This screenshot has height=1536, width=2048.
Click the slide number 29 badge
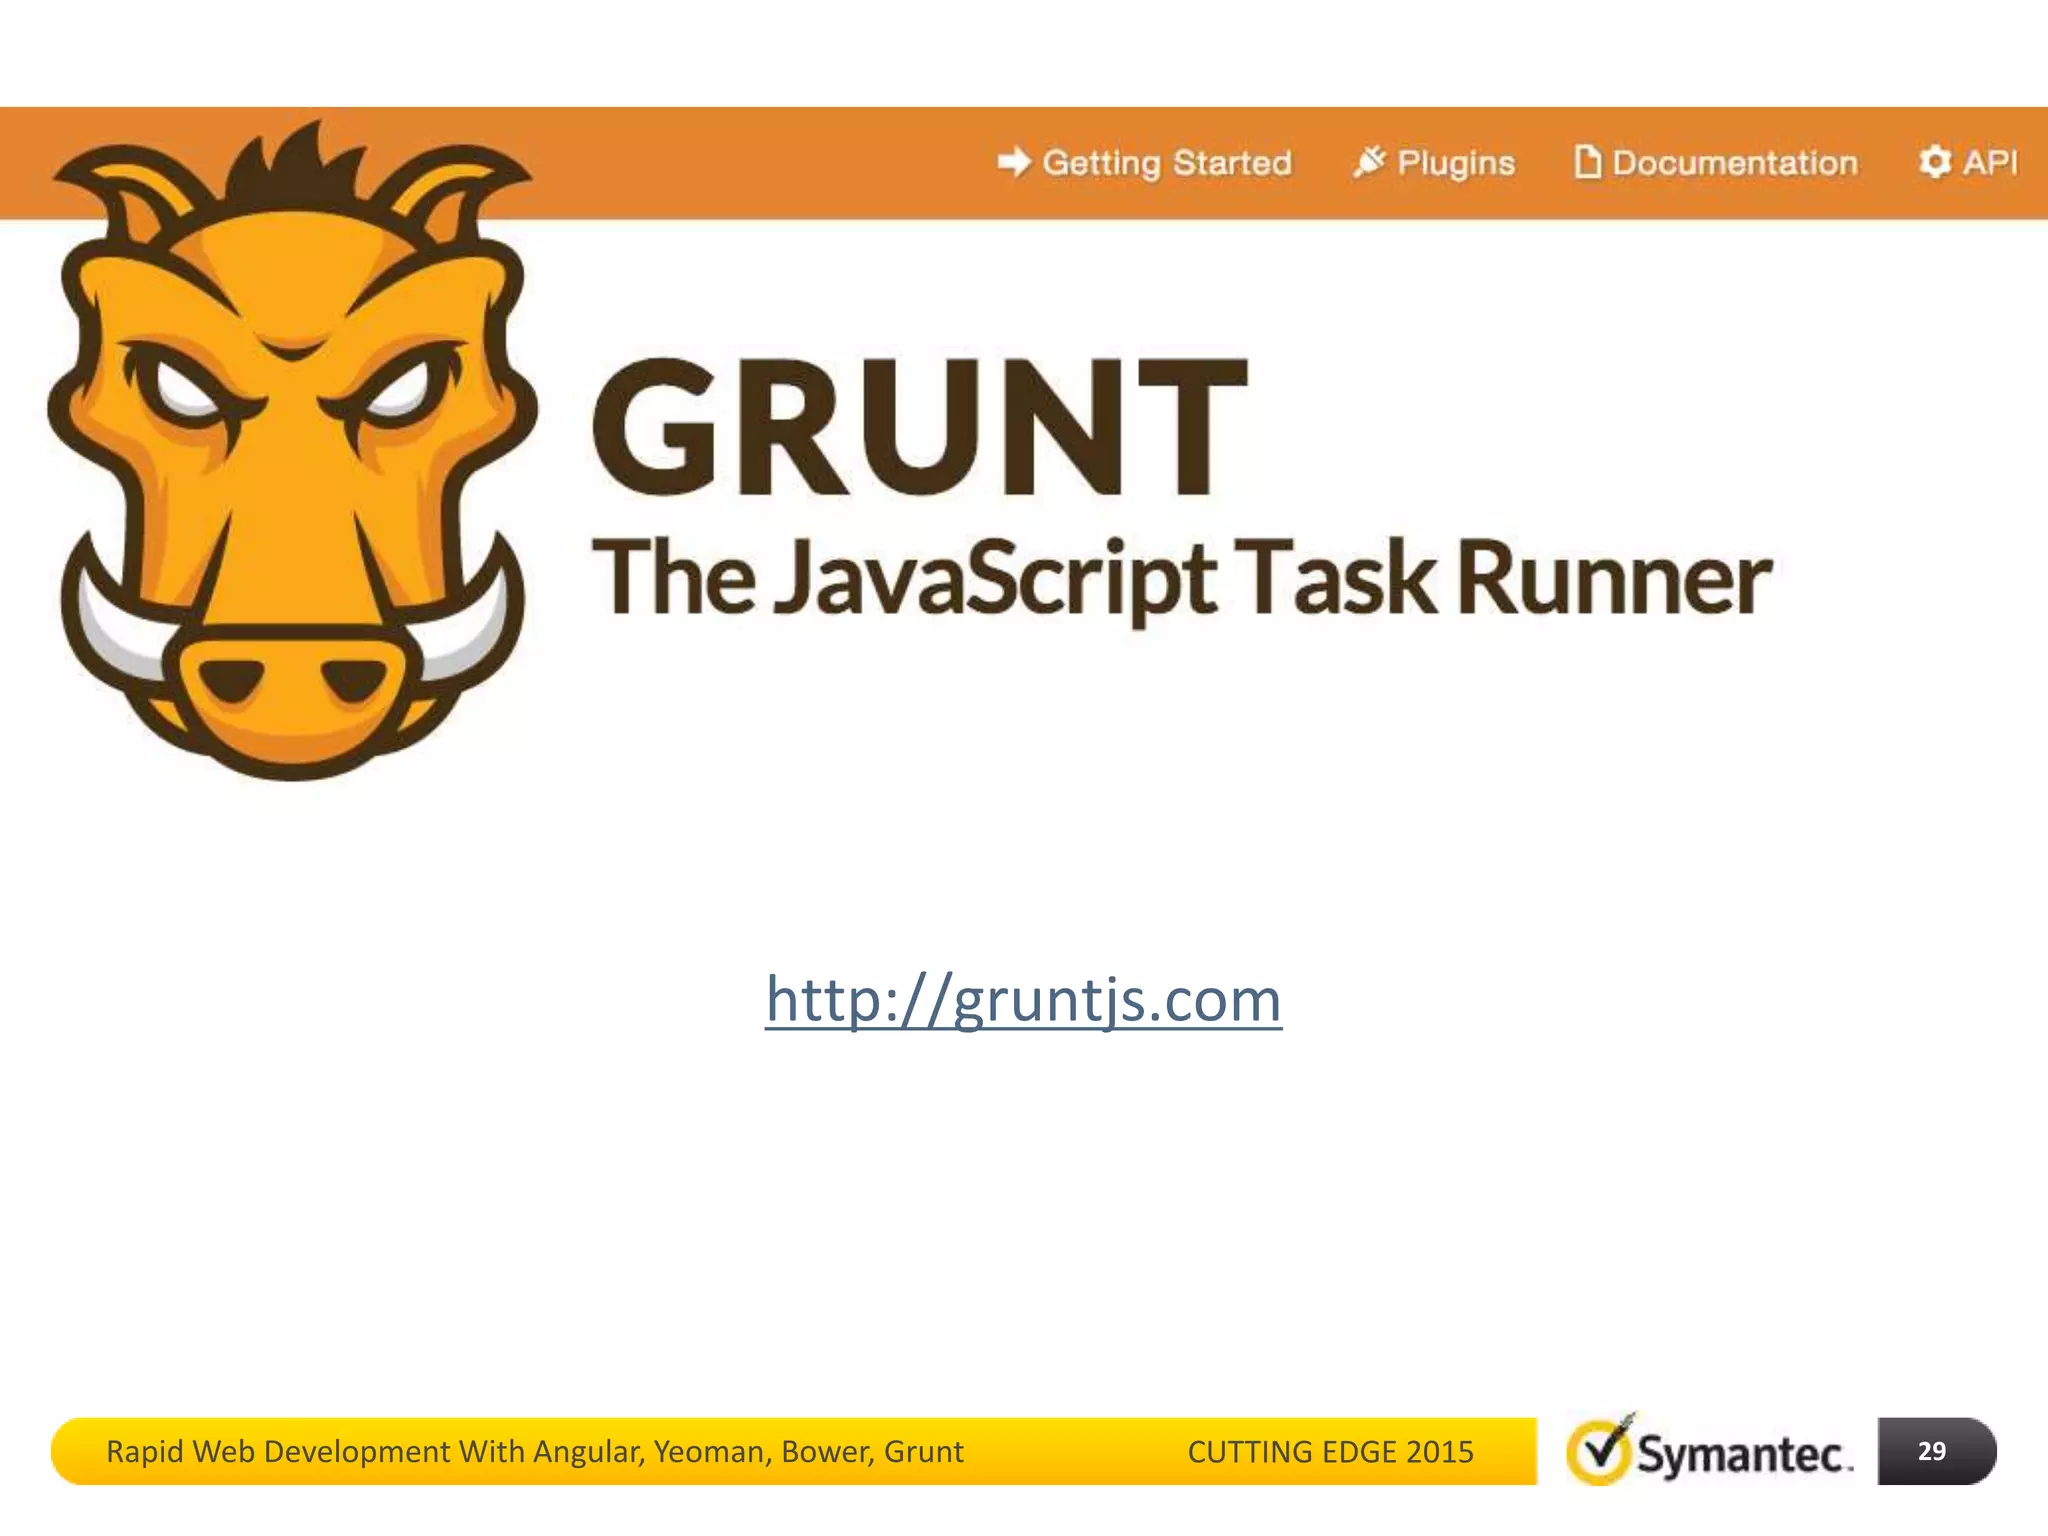(1937, 1451)
